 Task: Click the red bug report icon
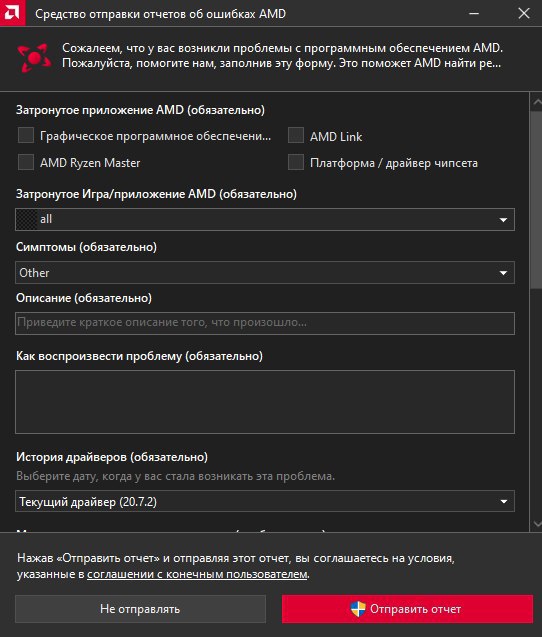[x=35, y=58]
